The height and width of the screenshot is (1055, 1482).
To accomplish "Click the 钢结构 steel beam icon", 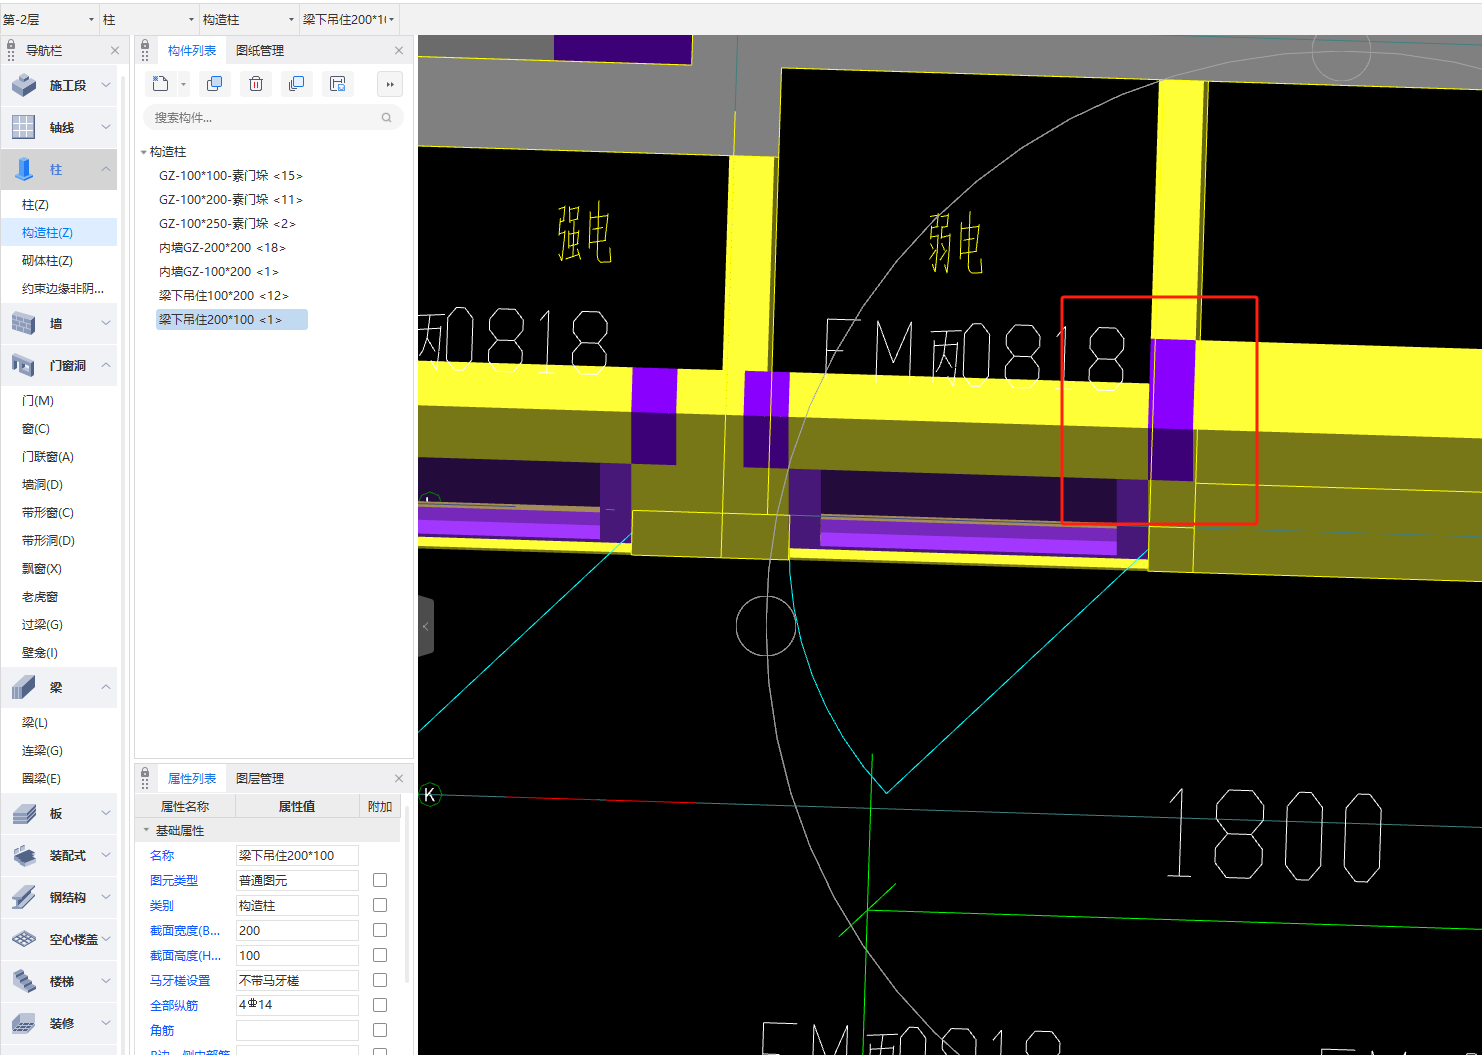I will pyautogui.click(x=24, y=898).
